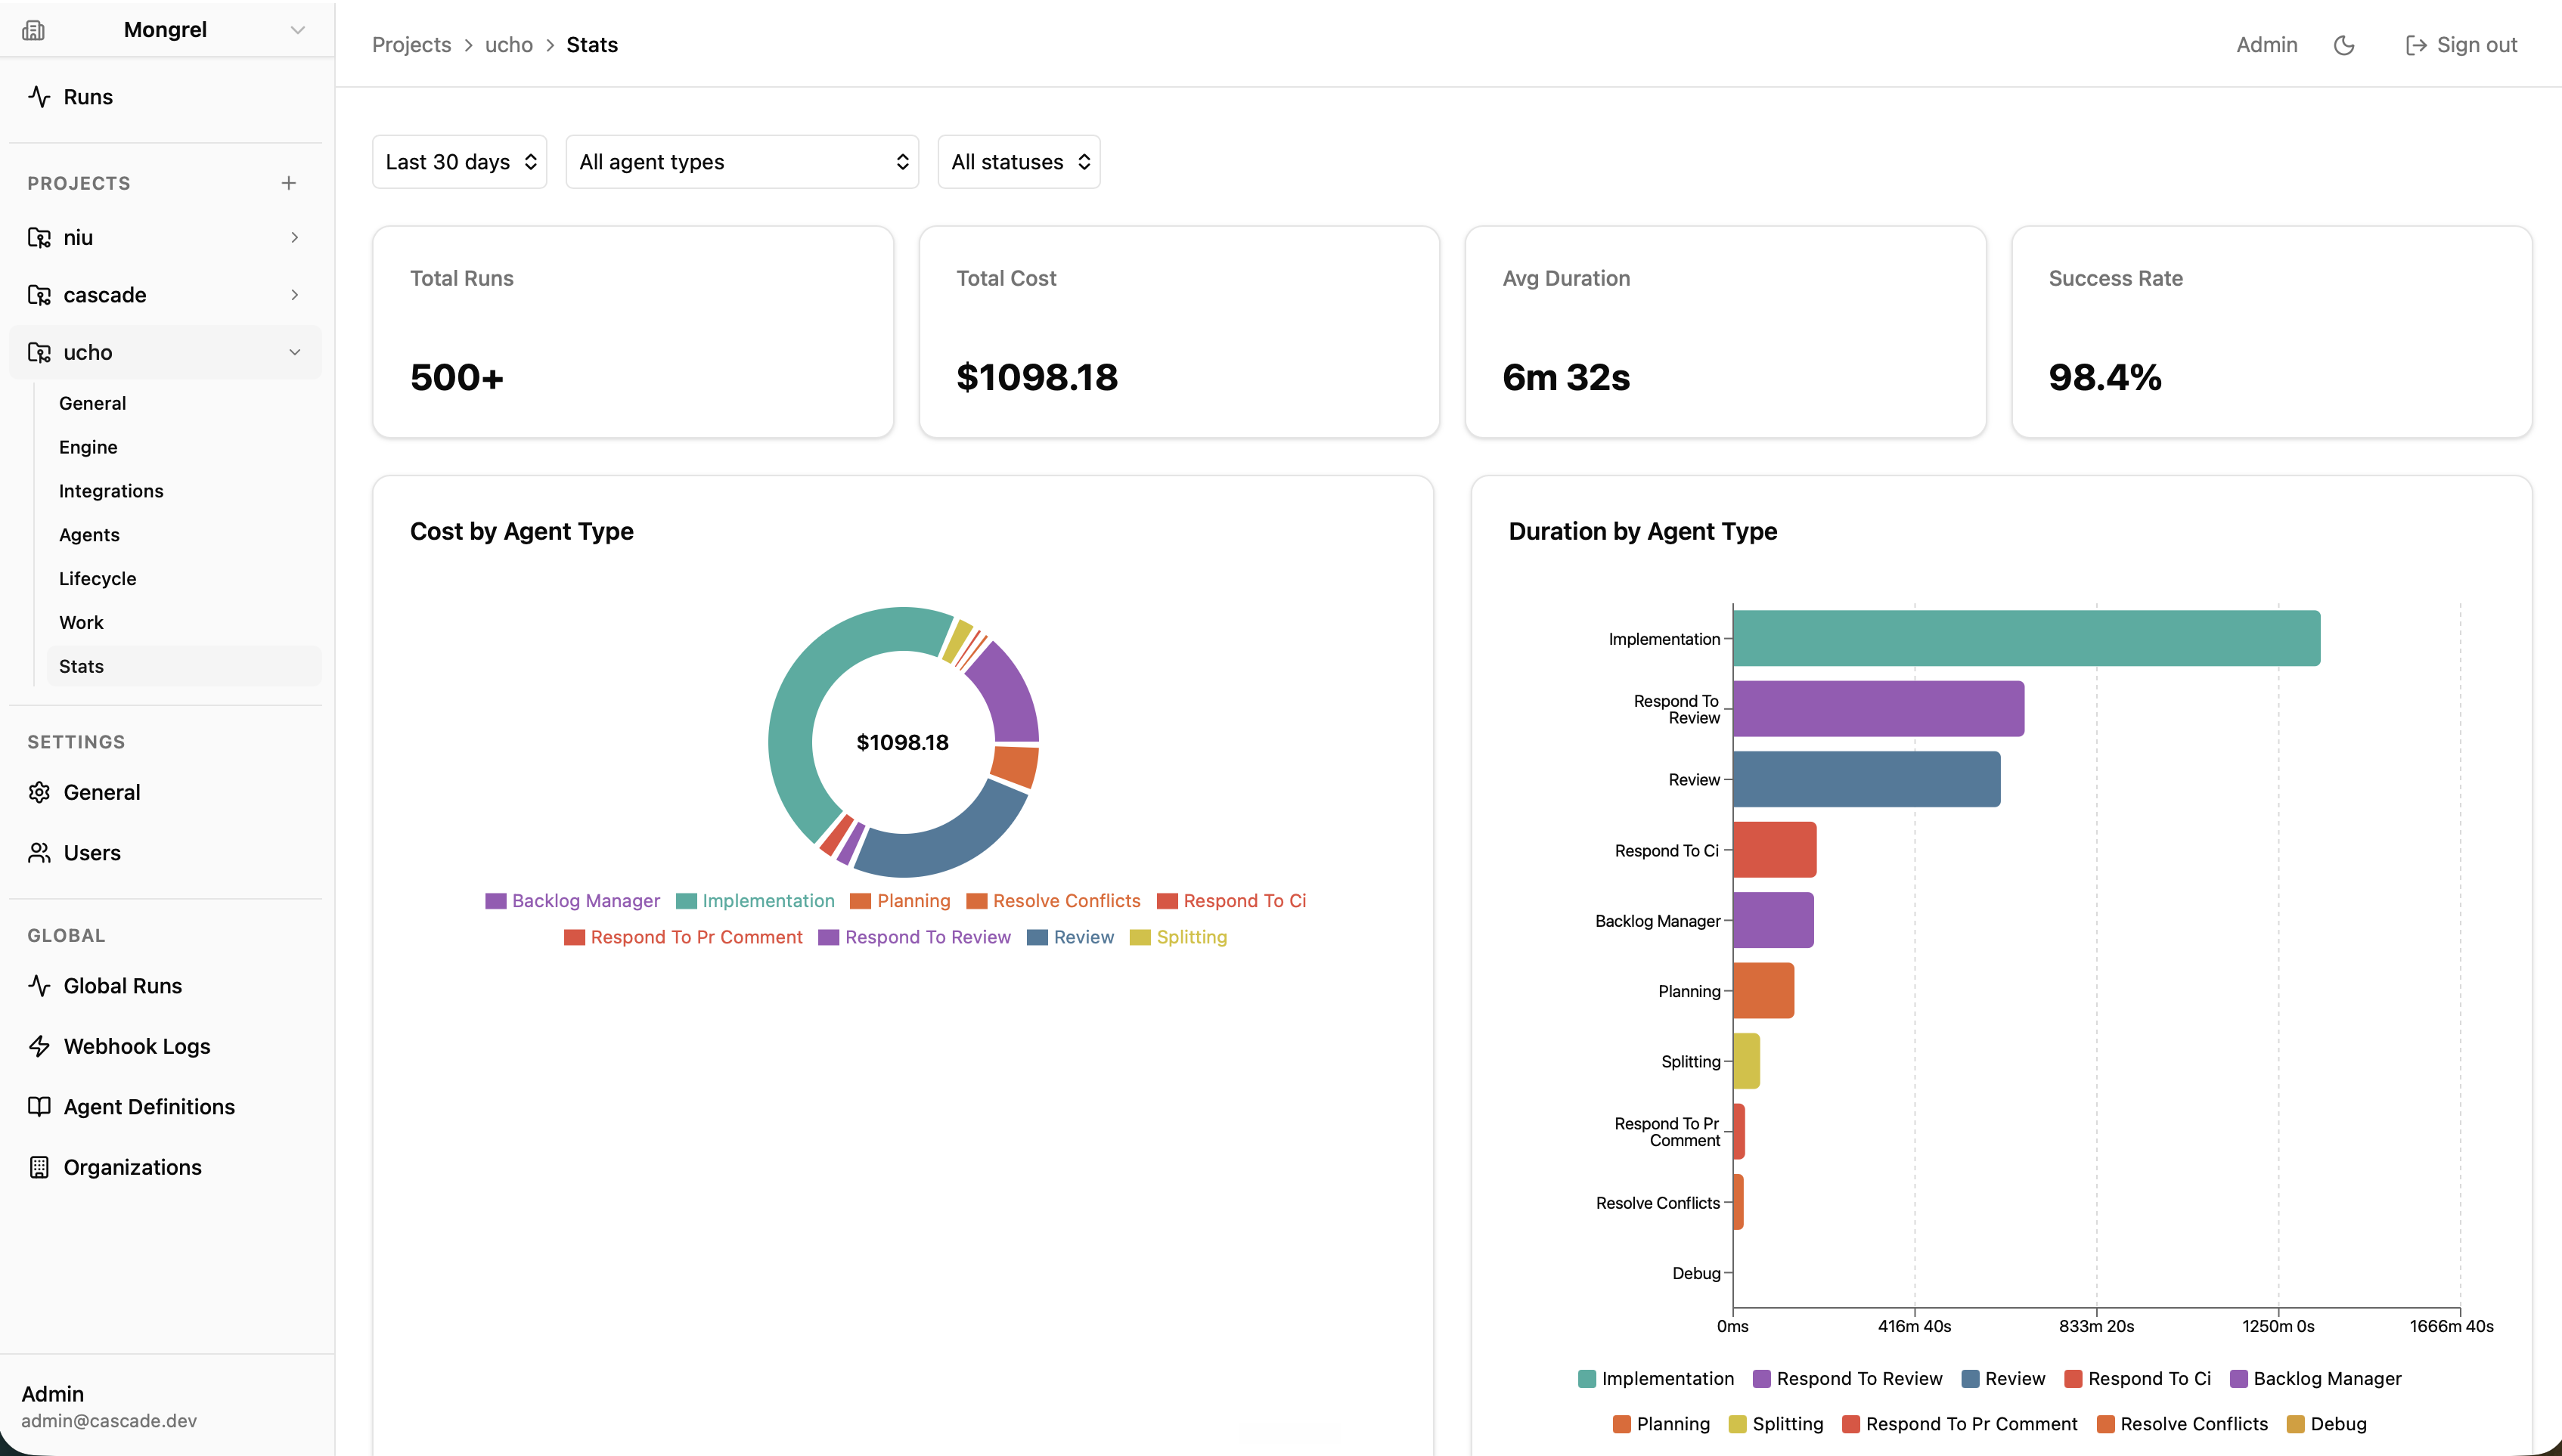Click the General settings gear icon
Screen dimensions: 2562x1456
[39, 792]
